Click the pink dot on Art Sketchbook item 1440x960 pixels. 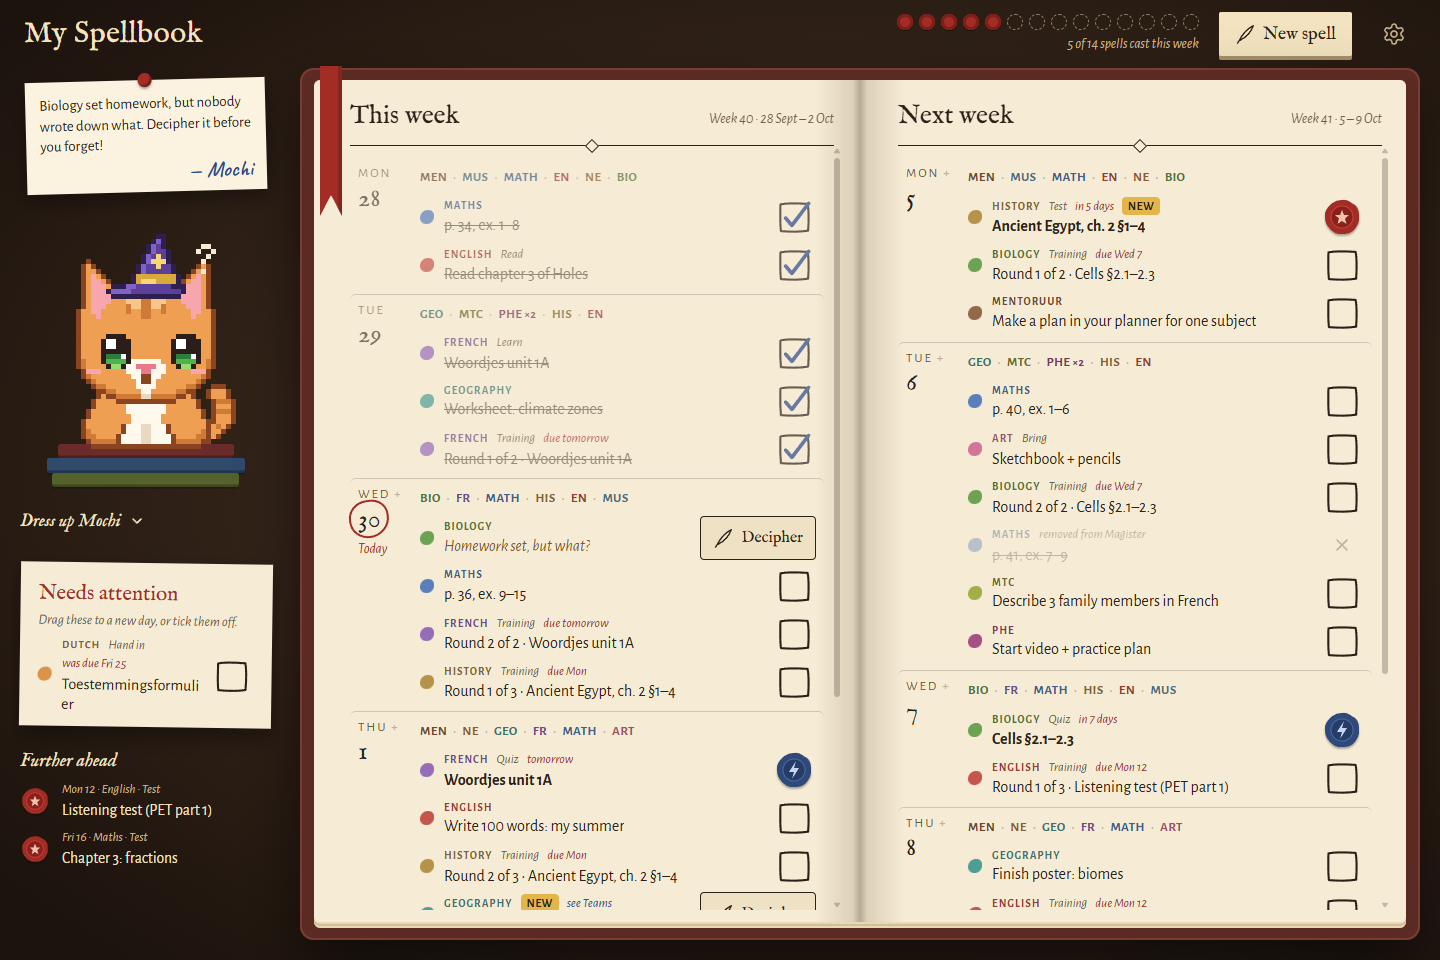(x=975, y=449)
